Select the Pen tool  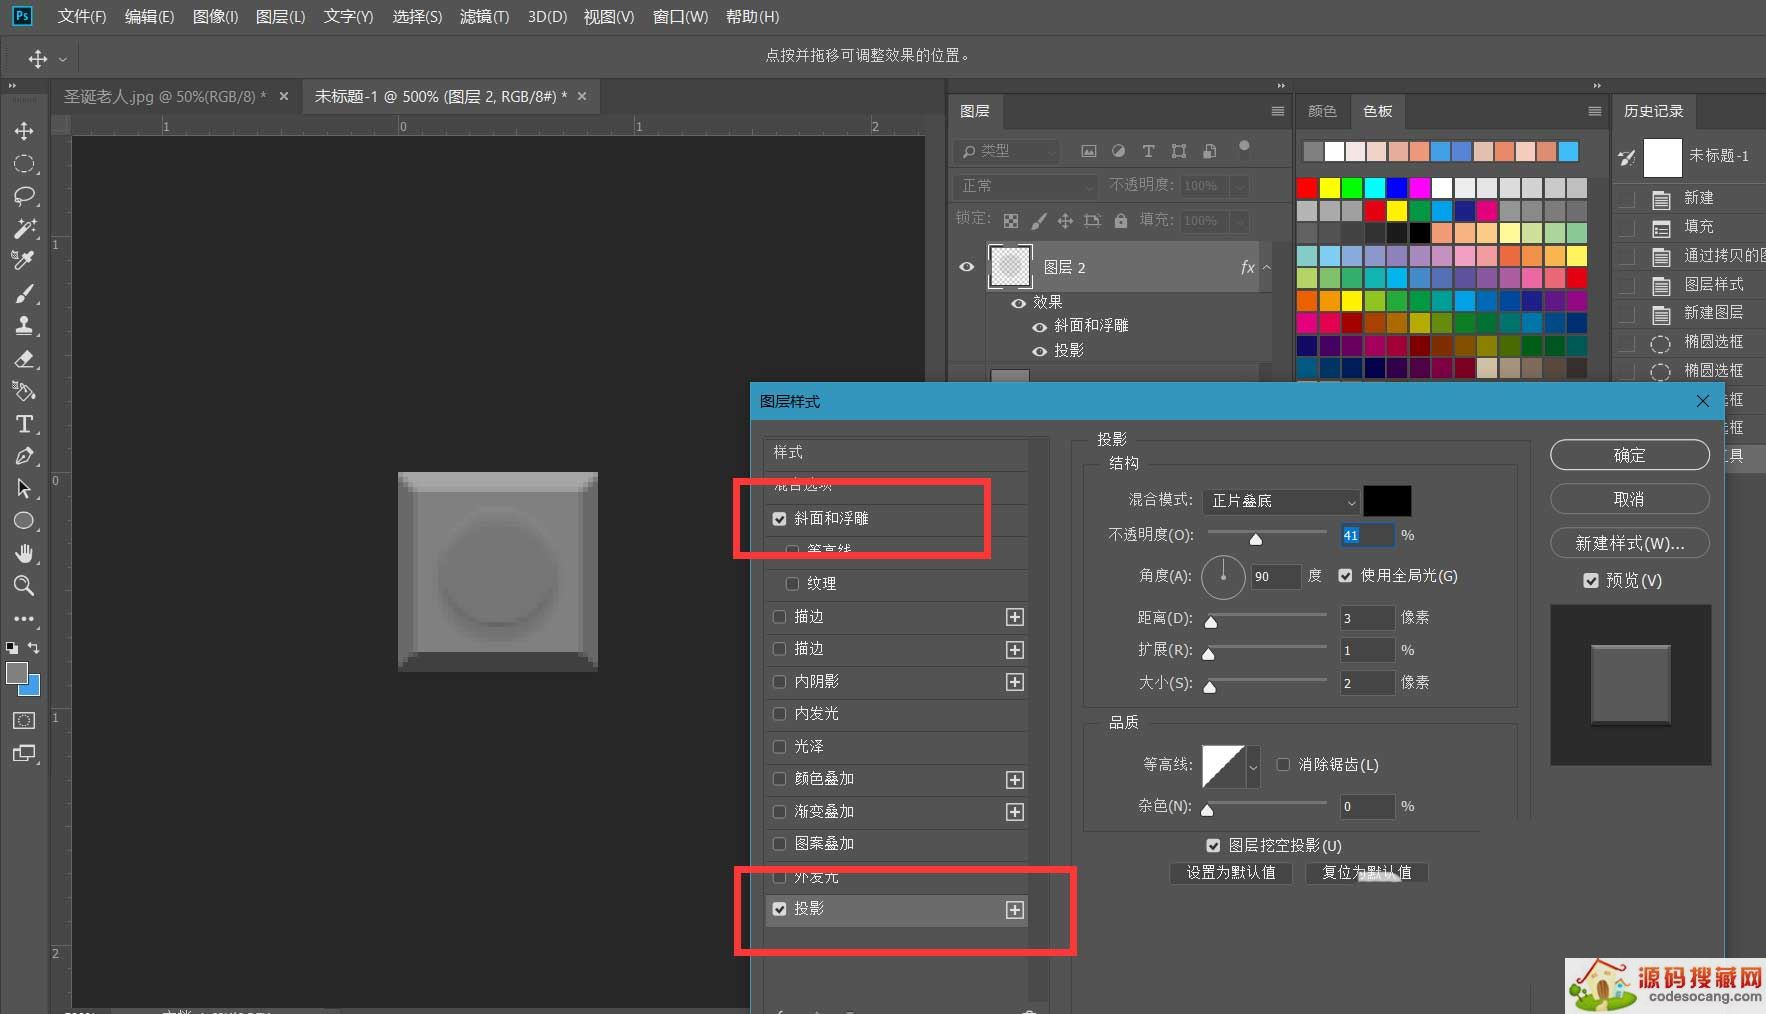click(x=24, y=456)
